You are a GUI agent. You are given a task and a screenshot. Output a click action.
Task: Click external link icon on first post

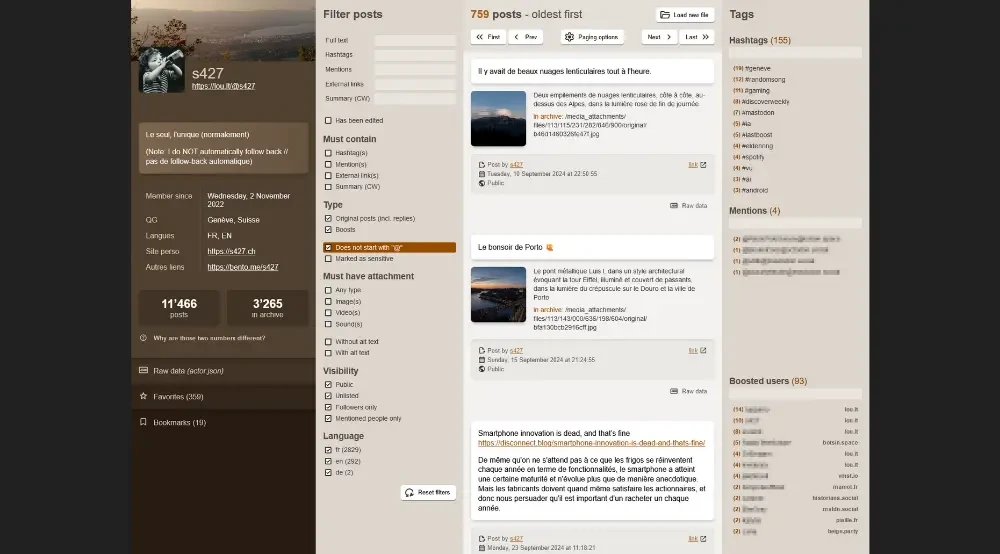click(703, 164)
